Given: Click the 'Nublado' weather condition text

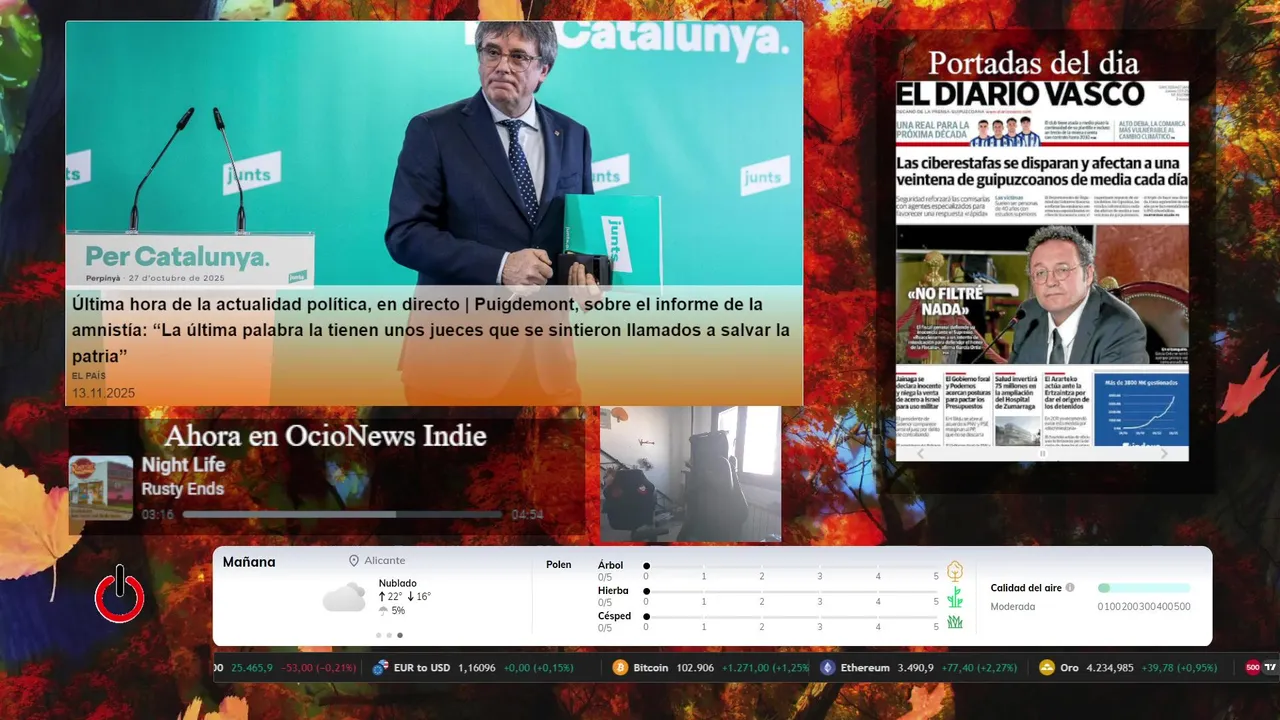Looking at the screenshot, I should point(398,583).
